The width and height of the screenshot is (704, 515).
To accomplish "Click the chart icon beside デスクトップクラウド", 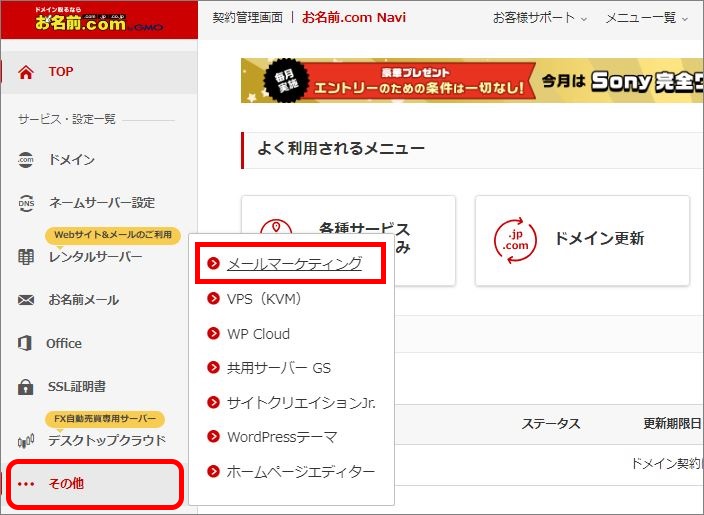I will click(x=26, y=440).
